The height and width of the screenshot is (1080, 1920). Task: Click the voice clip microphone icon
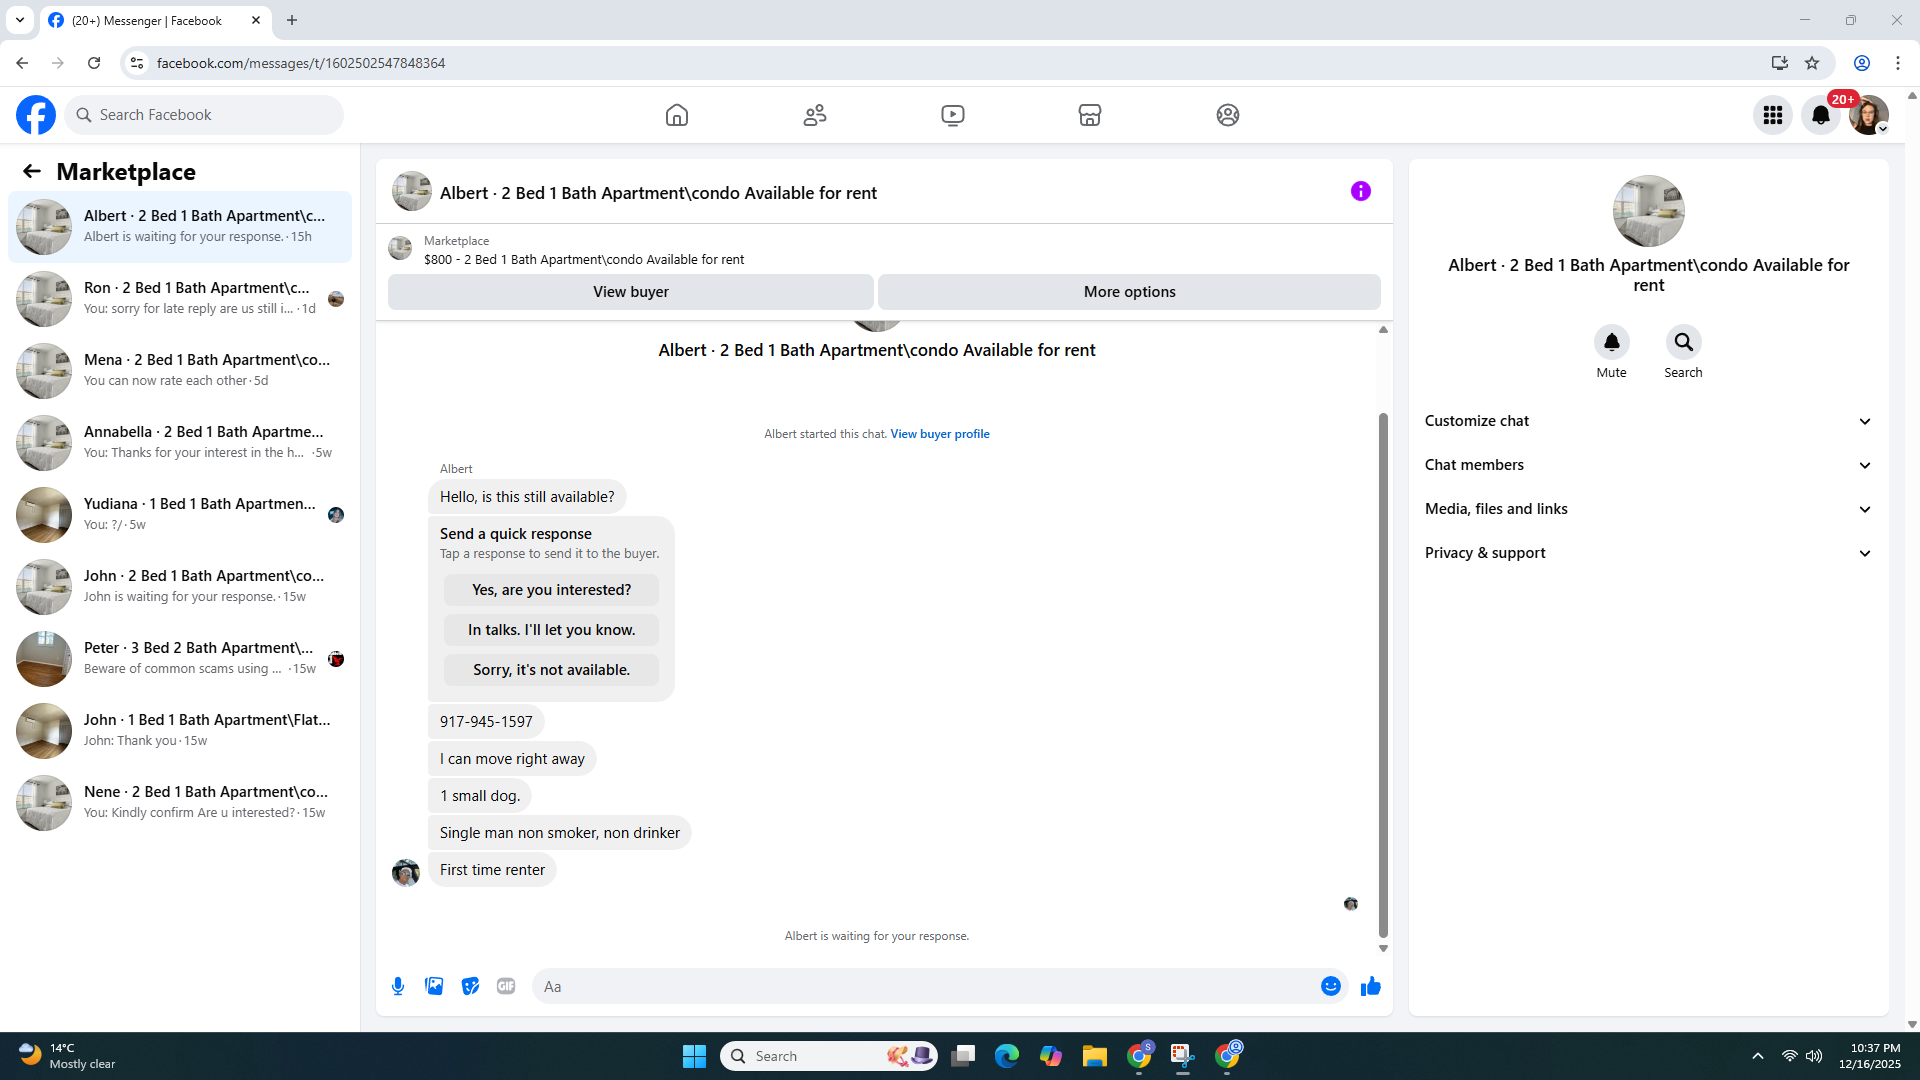pyautogui.click(x=398, y=986)
